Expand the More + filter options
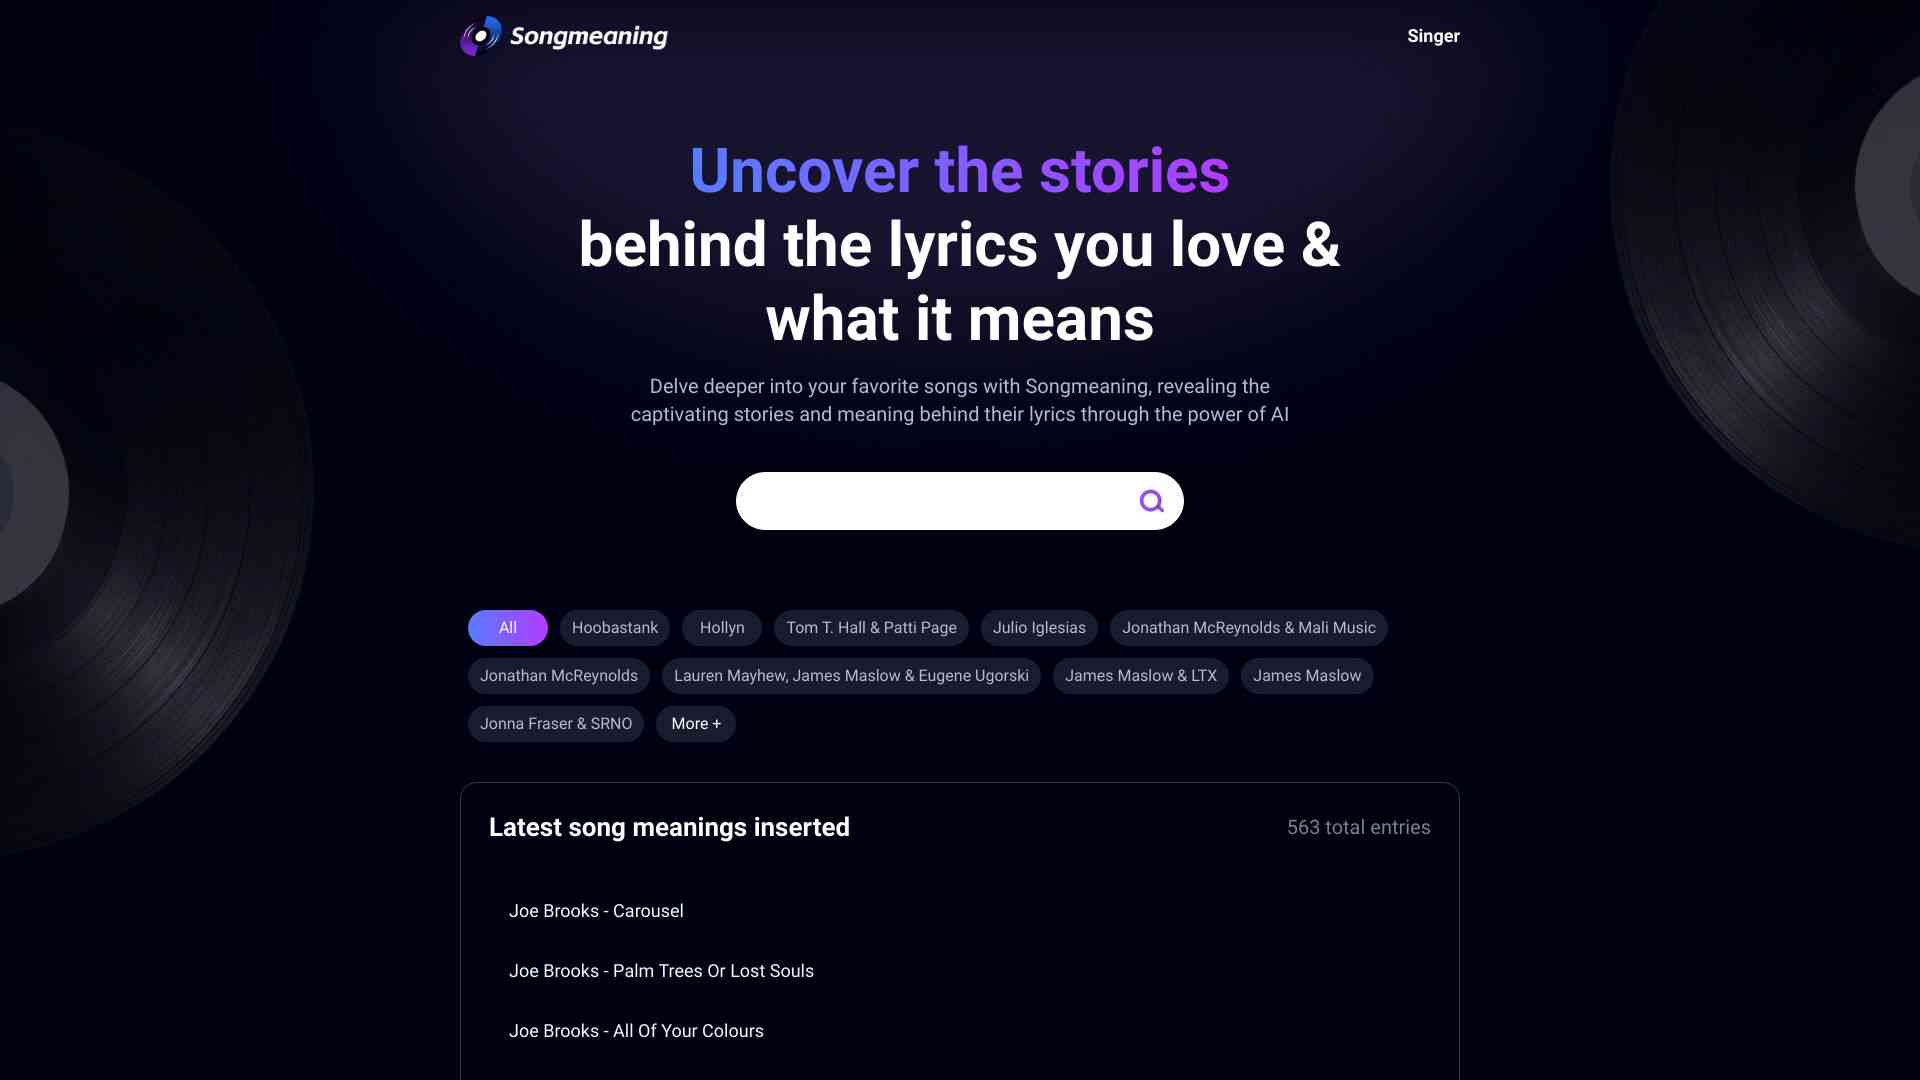Viewport: 1920px width, 1080px height. pos(696,723)
